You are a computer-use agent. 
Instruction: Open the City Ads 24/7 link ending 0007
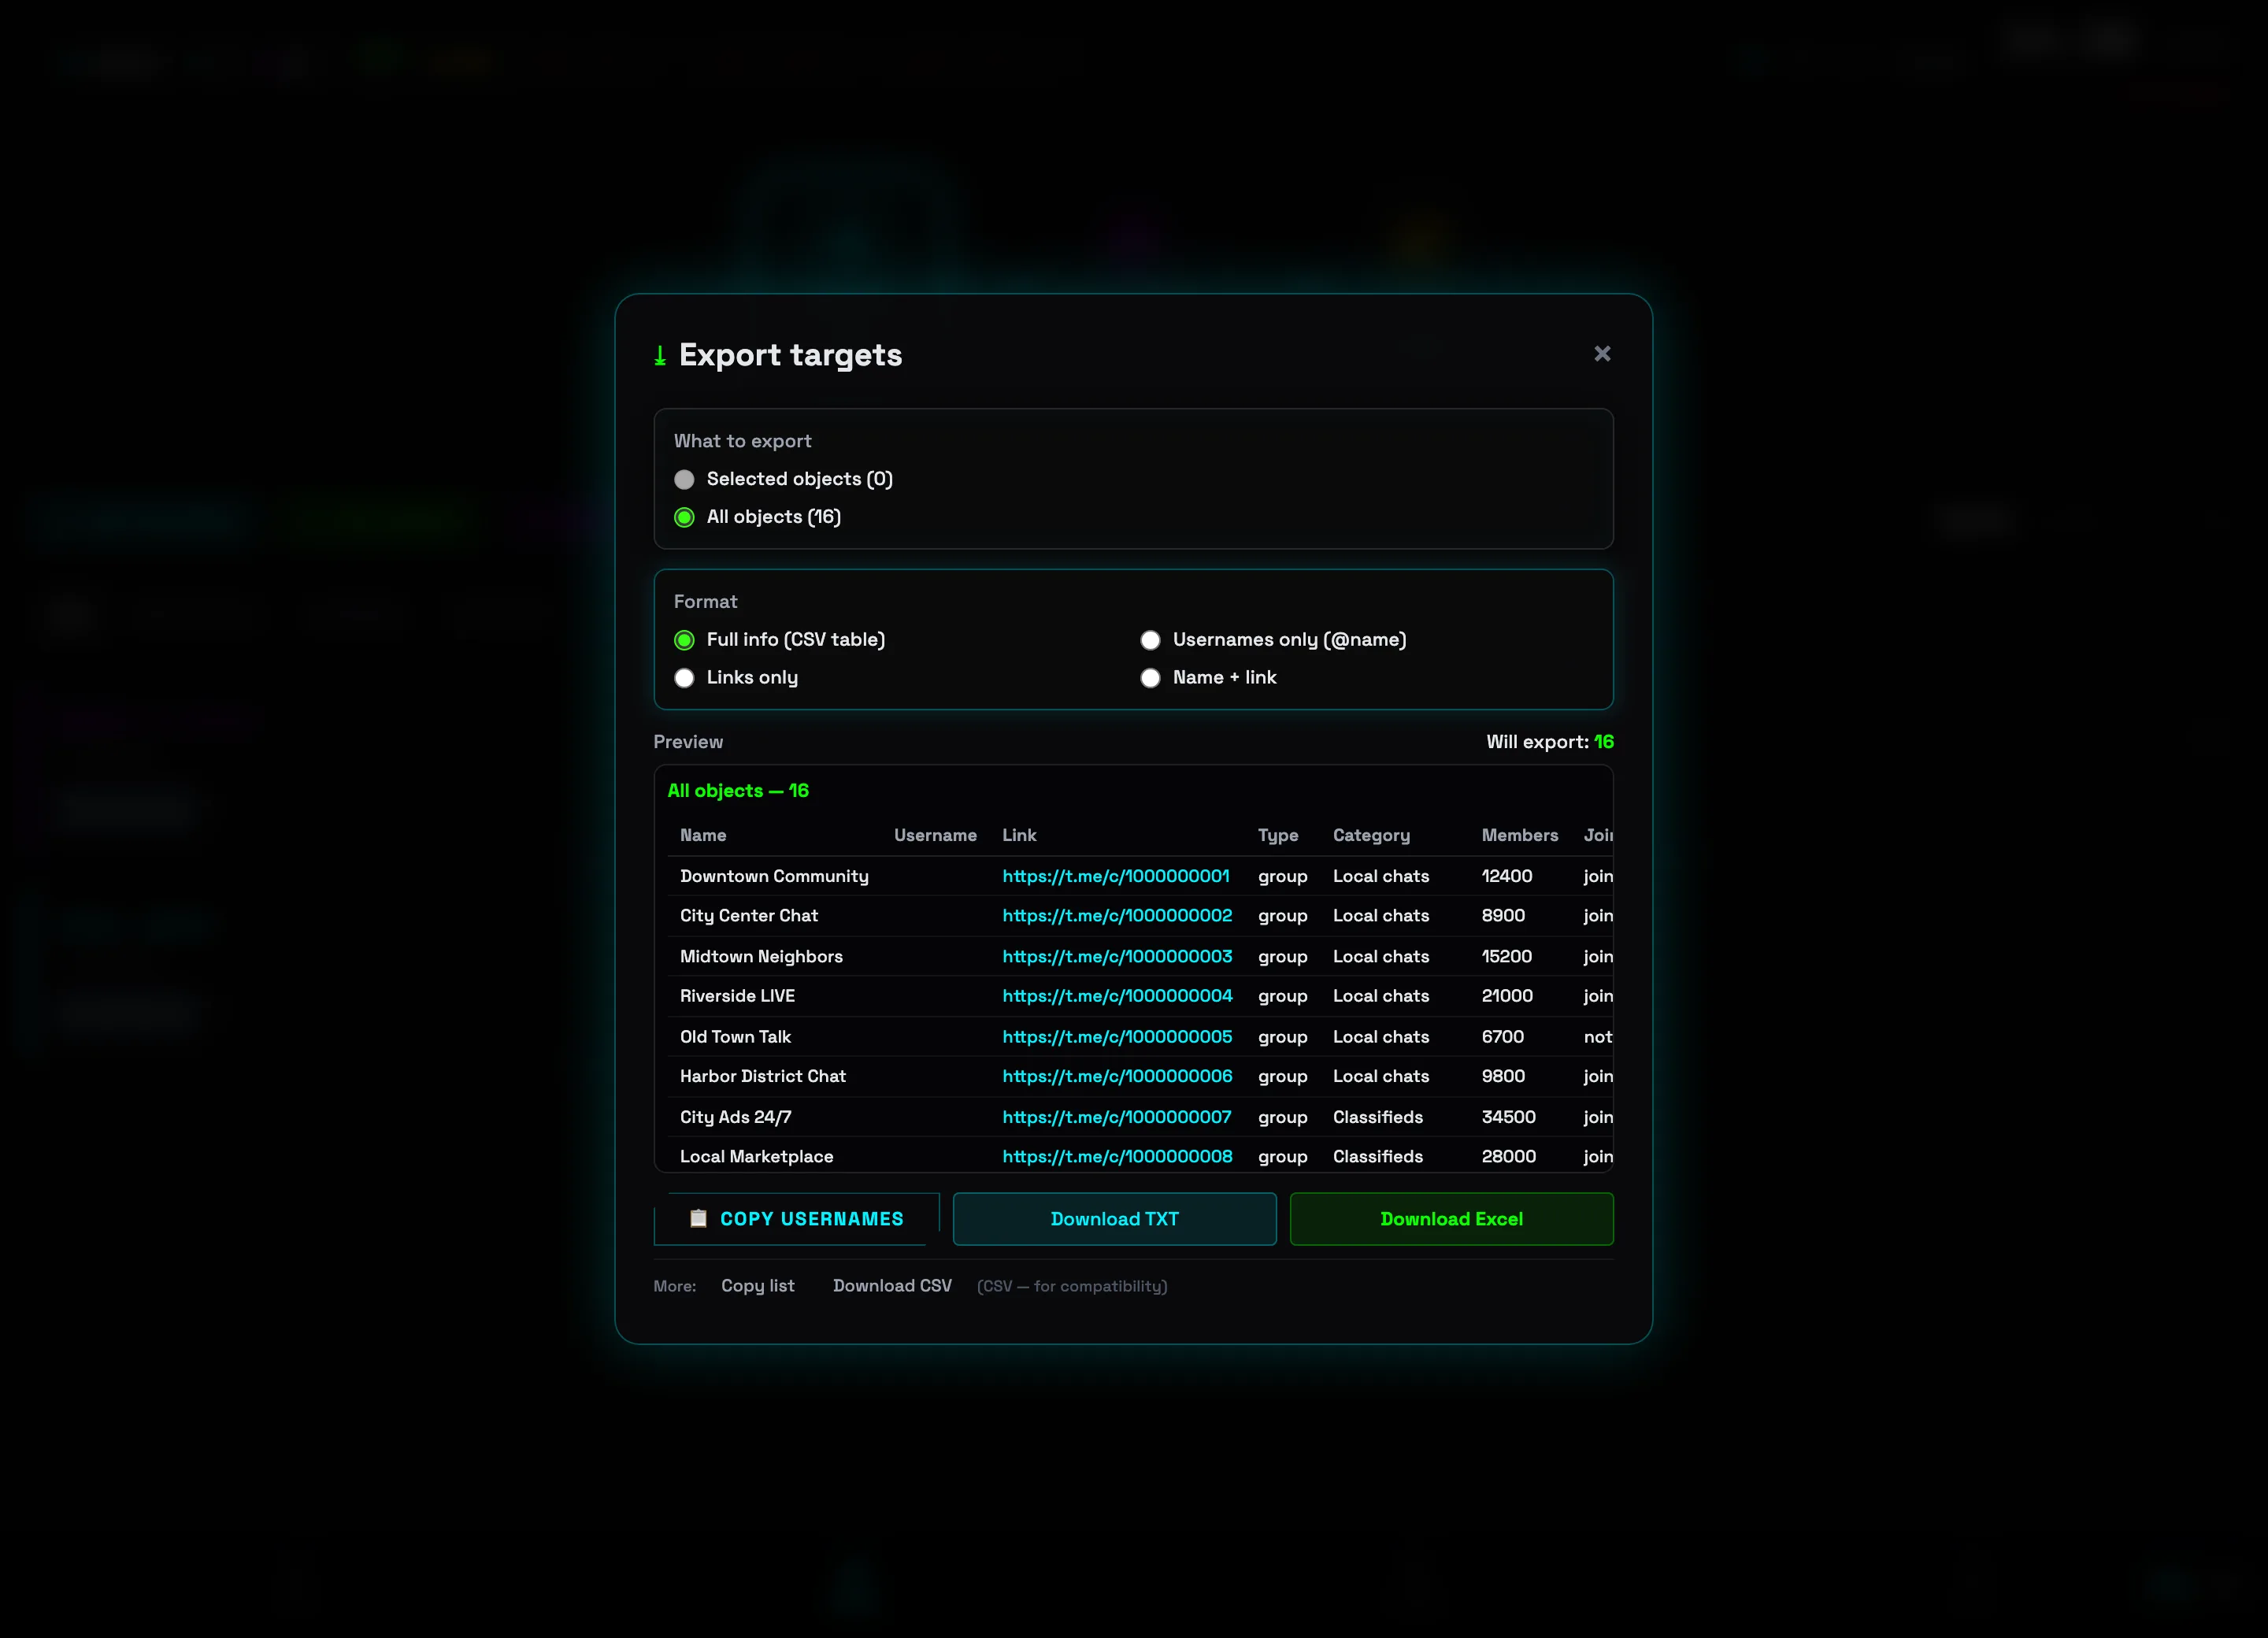click(x=1116, y=1117)
